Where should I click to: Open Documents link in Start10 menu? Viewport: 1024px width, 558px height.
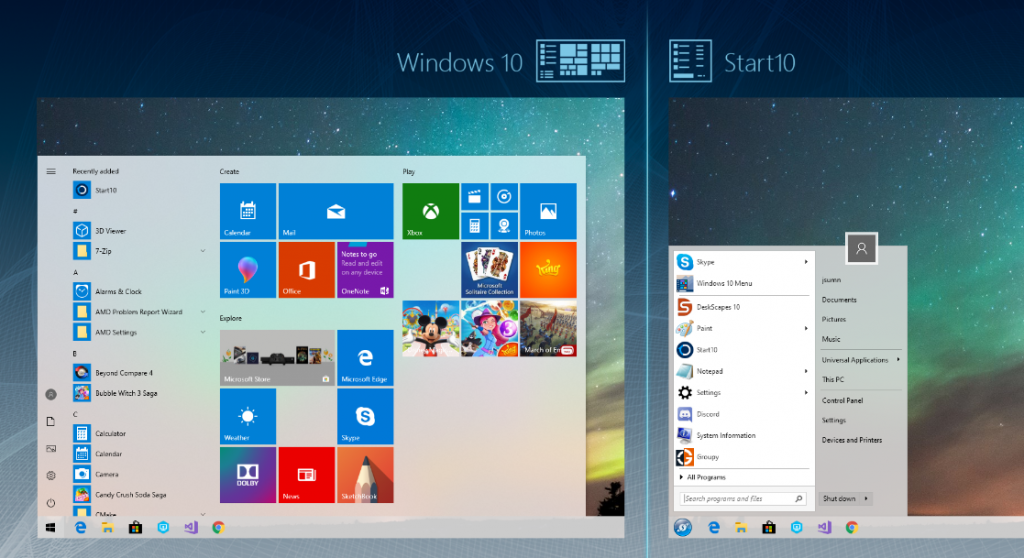point(839,300)
